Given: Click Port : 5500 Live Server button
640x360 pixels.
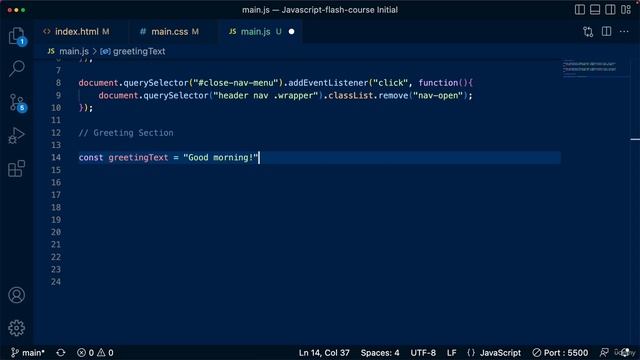Looking at the screenshot, I should click(x=560, y=353).
